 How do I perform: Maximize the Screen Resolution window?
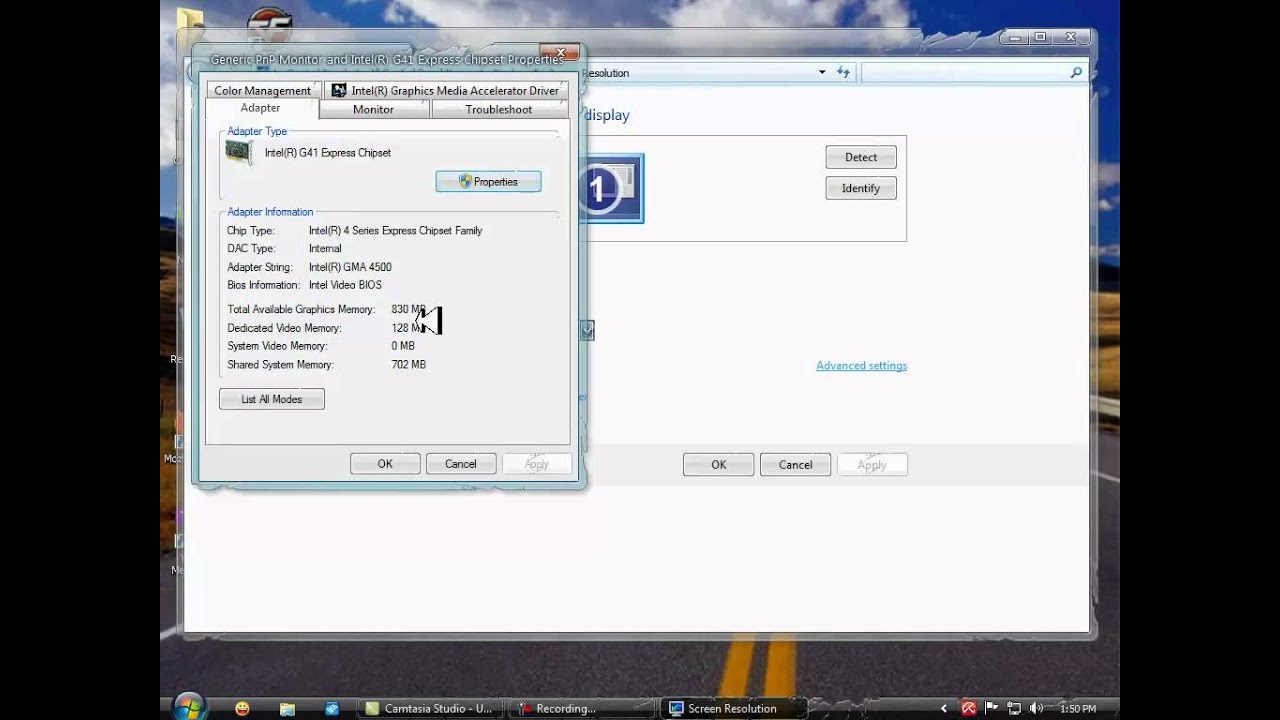point(1041,37)
